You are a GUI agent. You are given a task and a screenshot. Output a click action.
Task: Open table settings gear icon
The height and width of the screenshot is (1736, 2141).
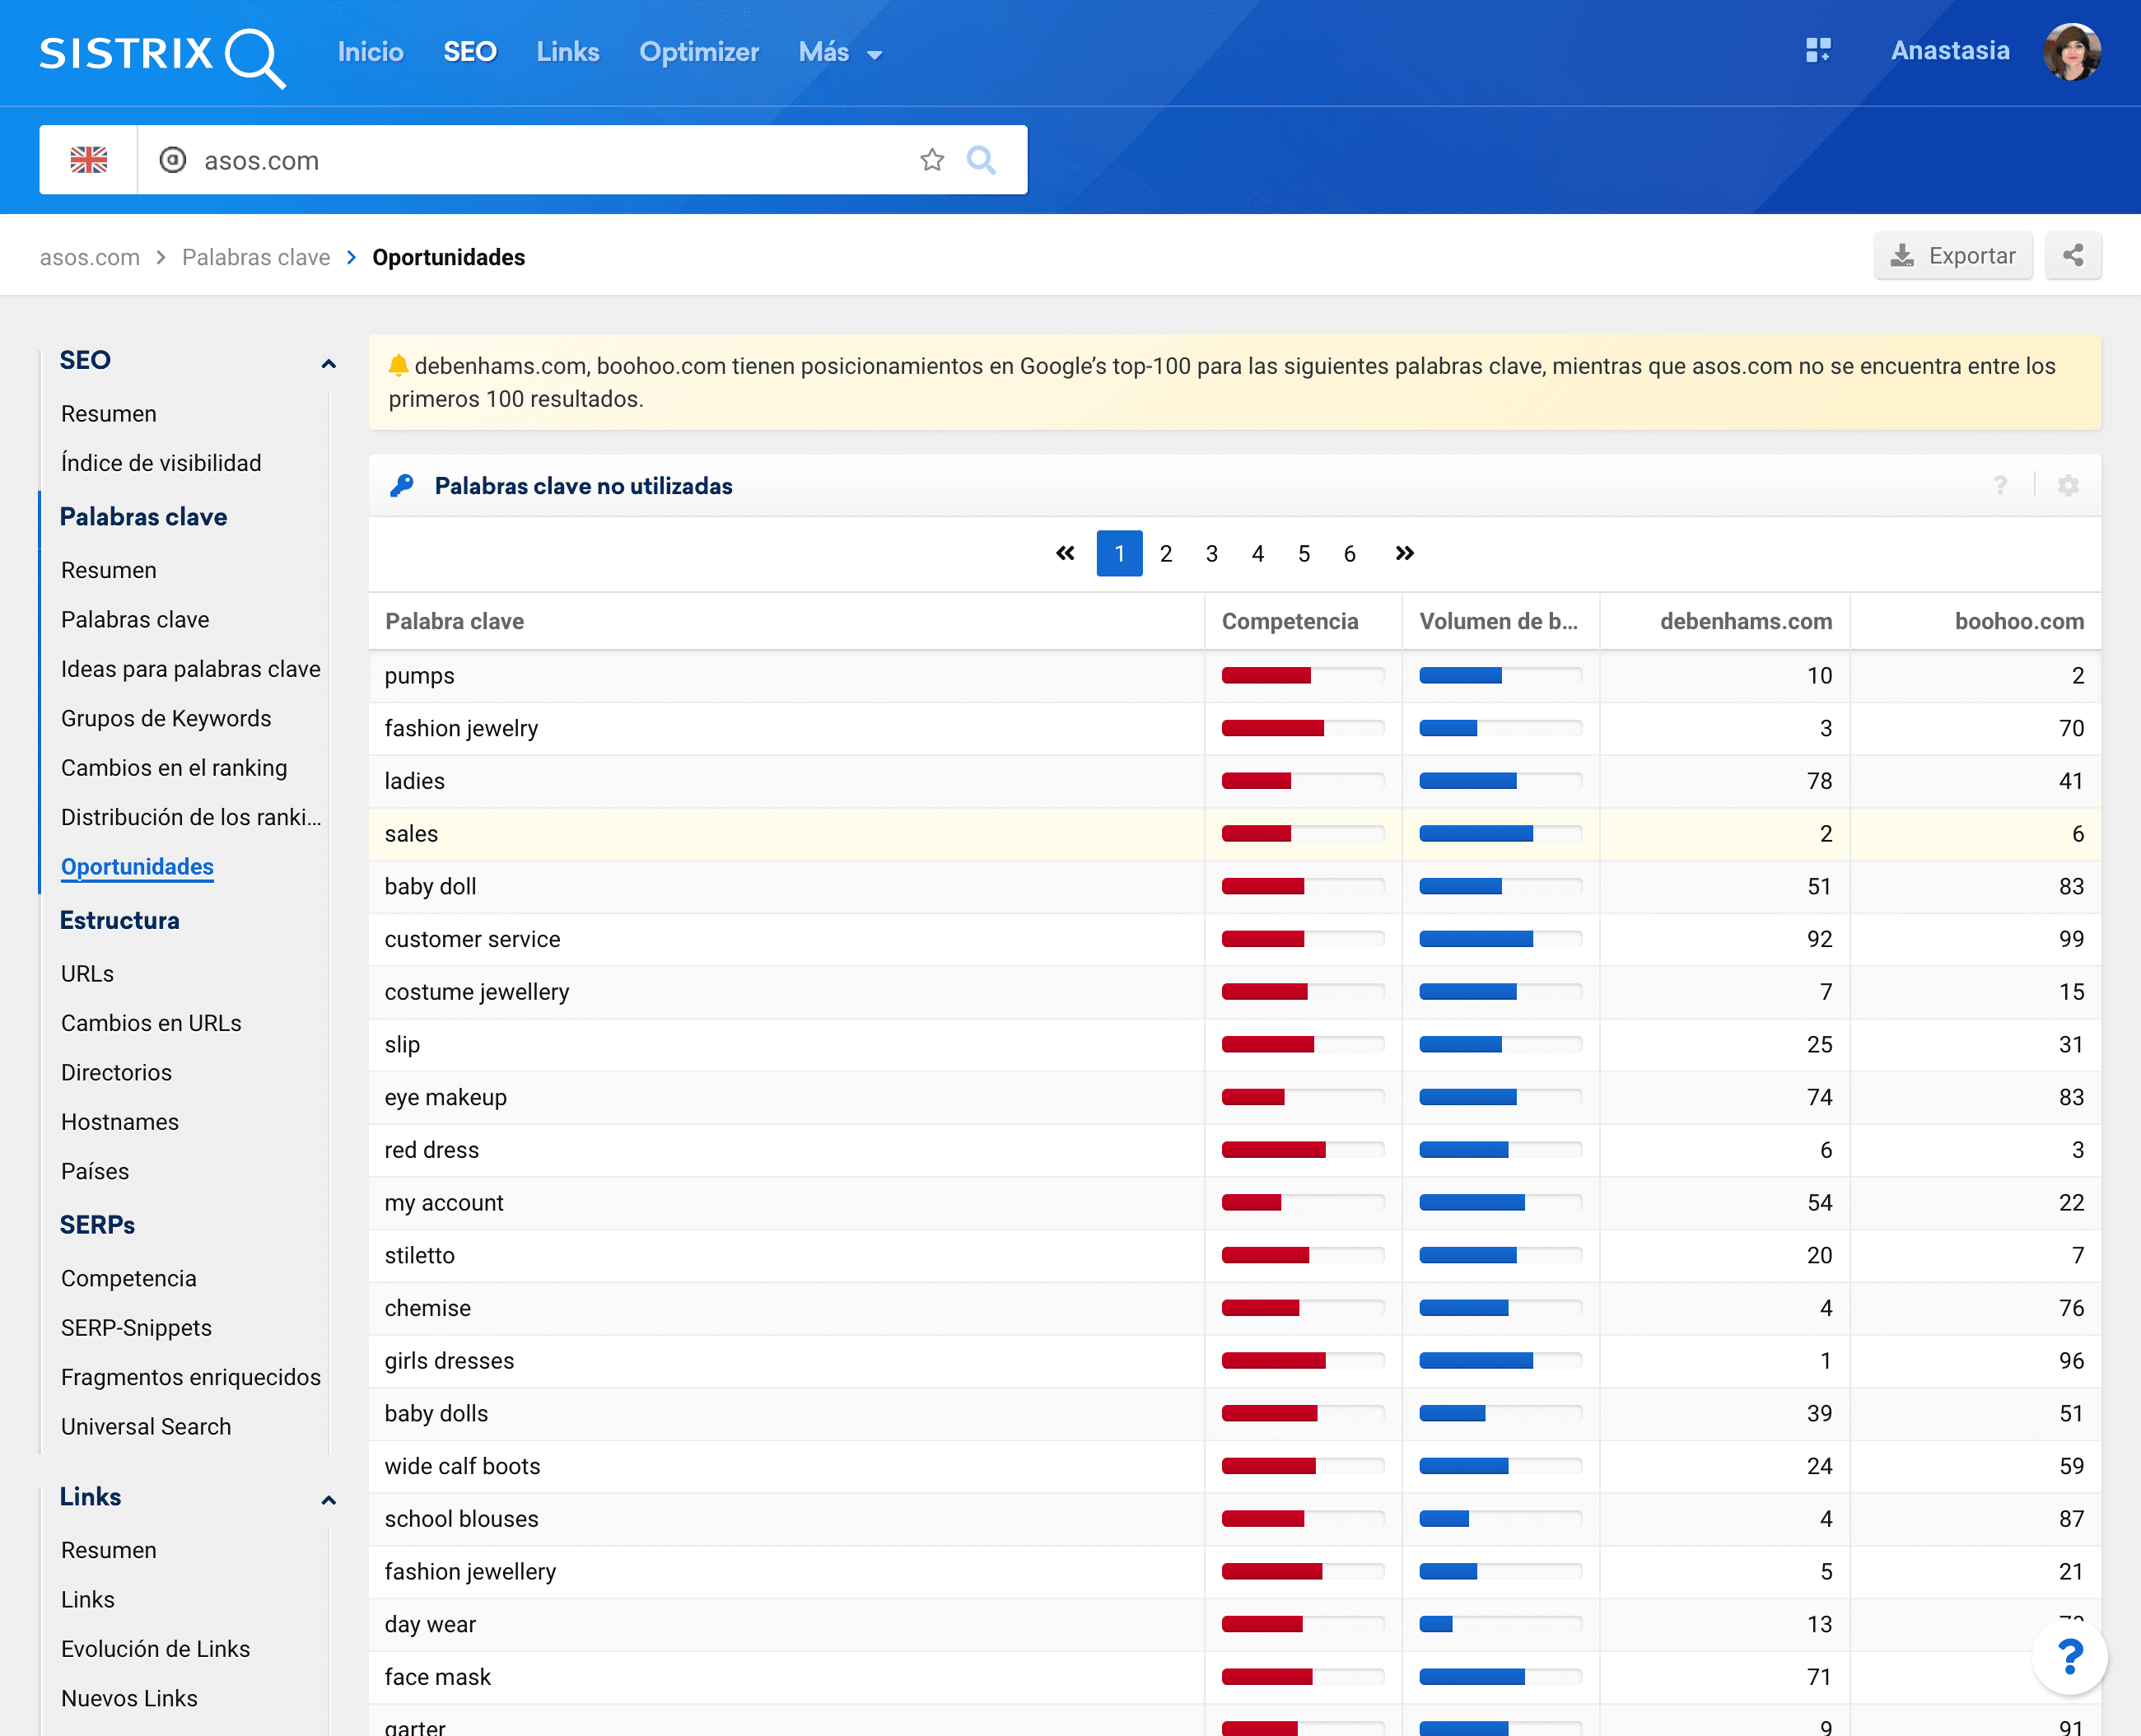(x=2067, y=486)
